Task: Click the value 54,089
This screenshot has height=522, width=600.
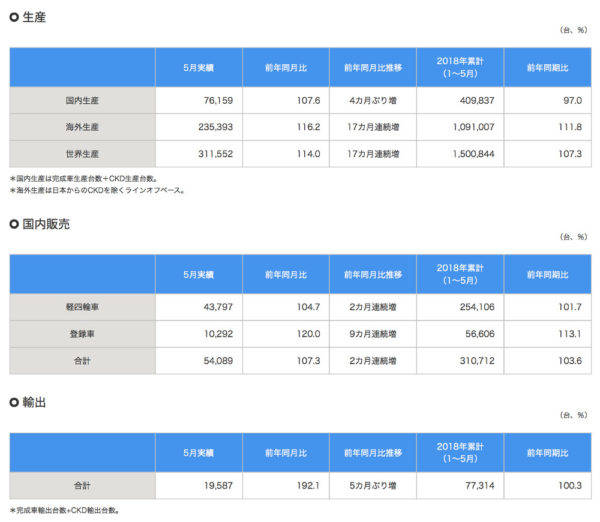Action: 218,361
